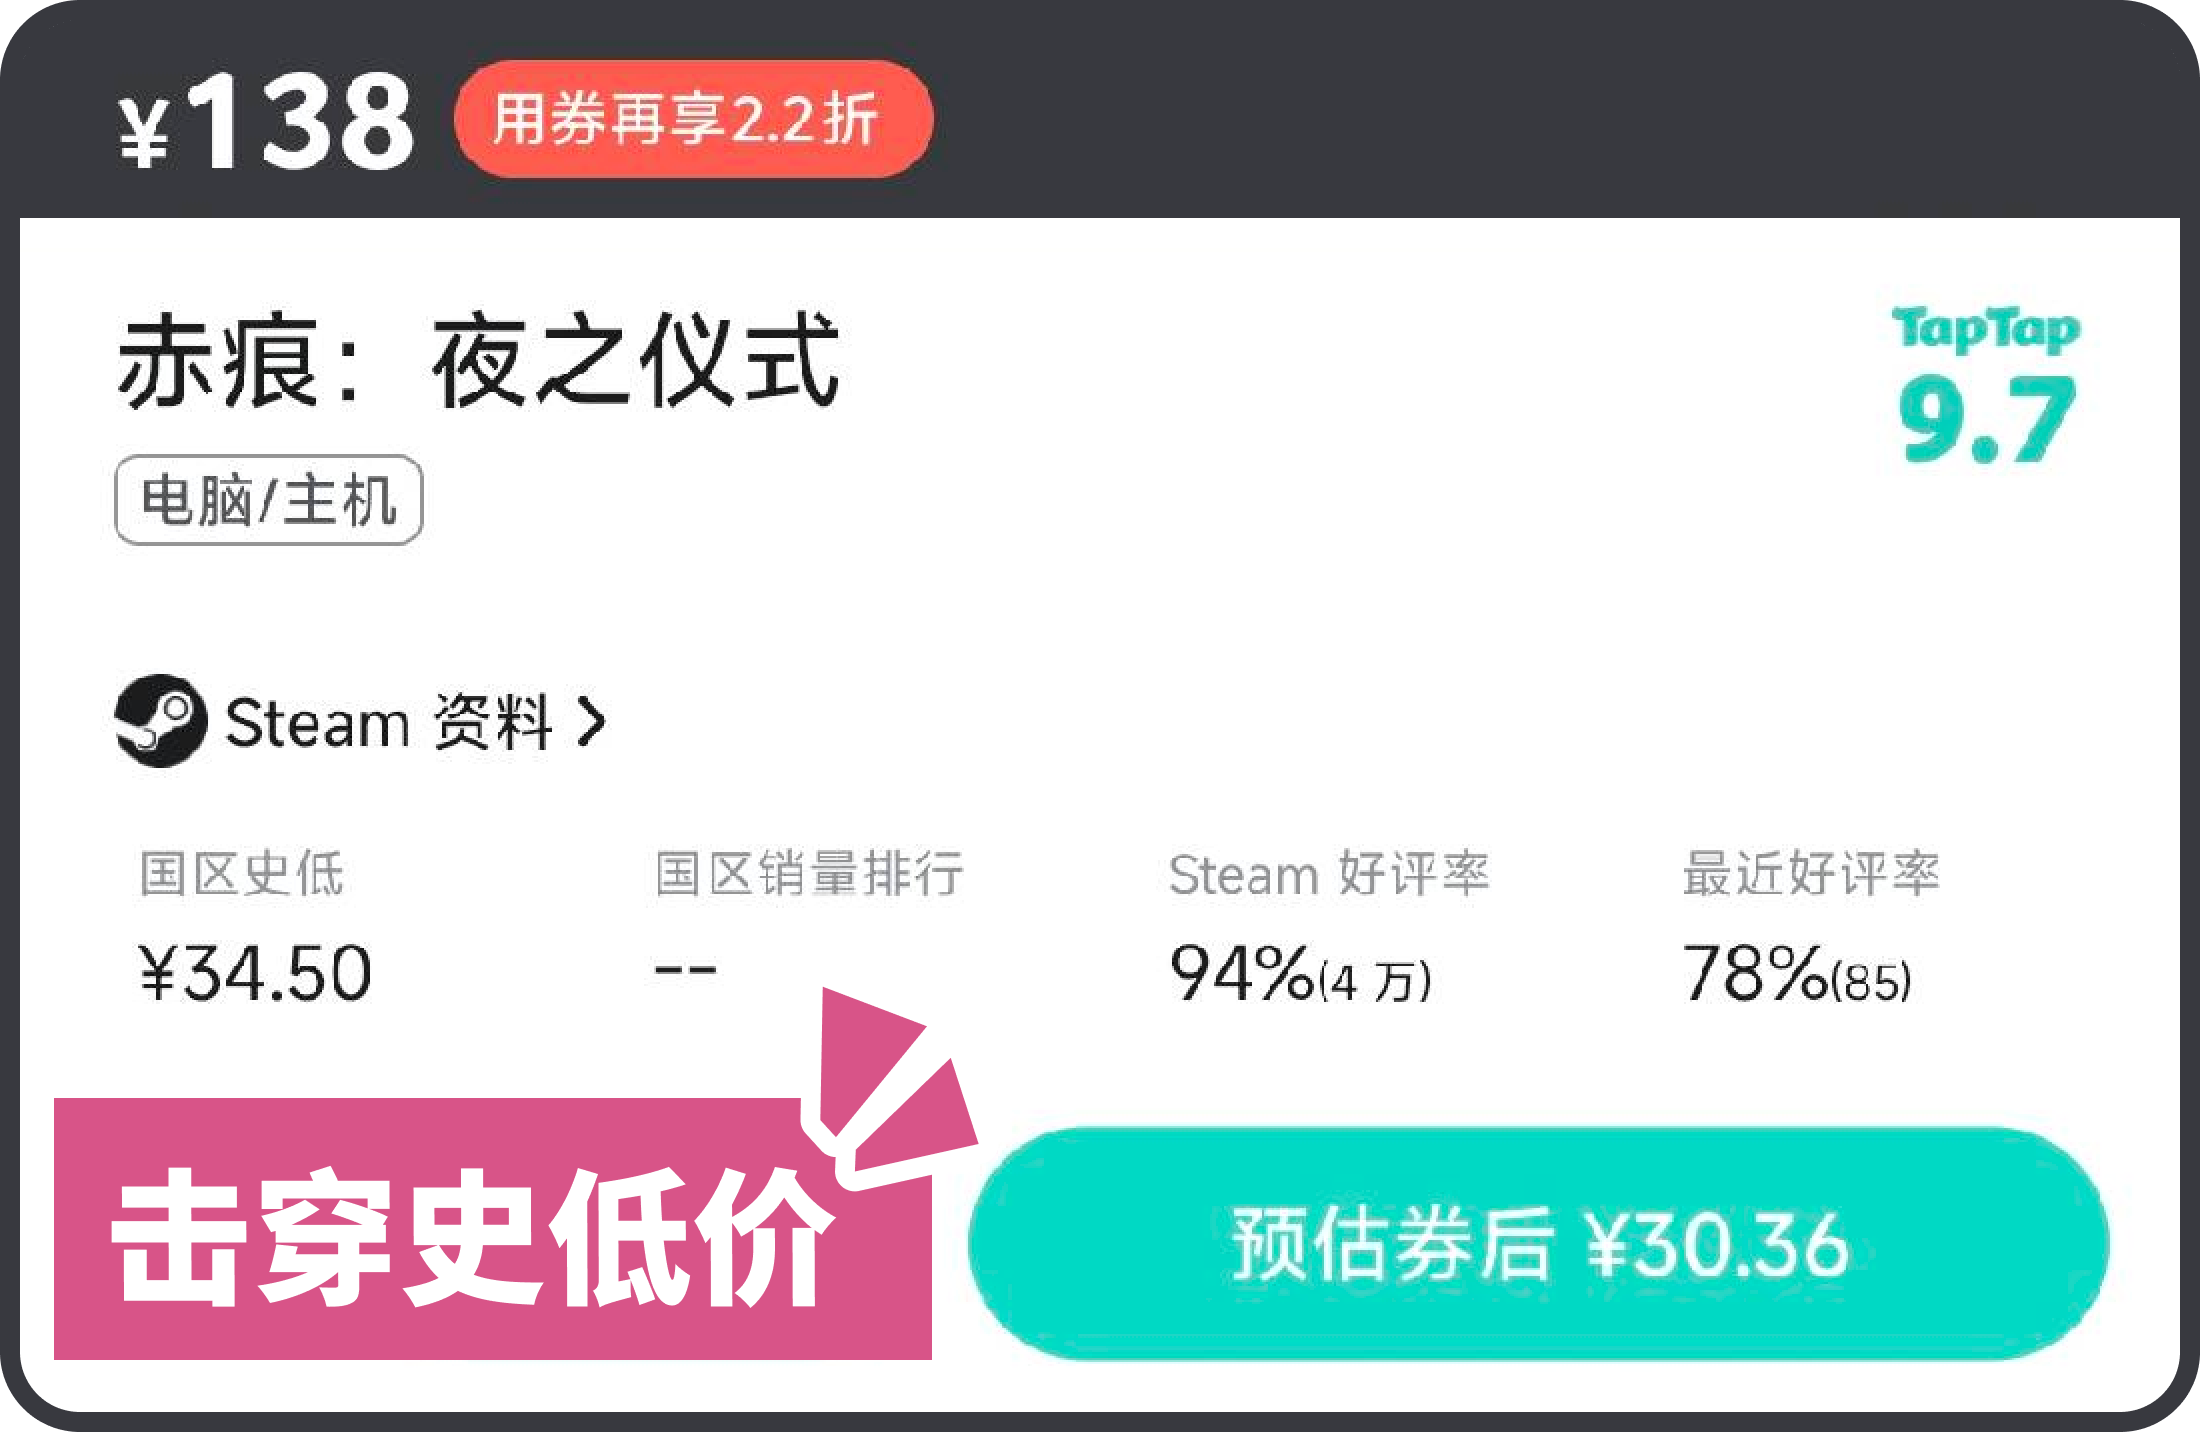
Task: Click the 国区销量排行 dash value
Action: coord(685,969)
